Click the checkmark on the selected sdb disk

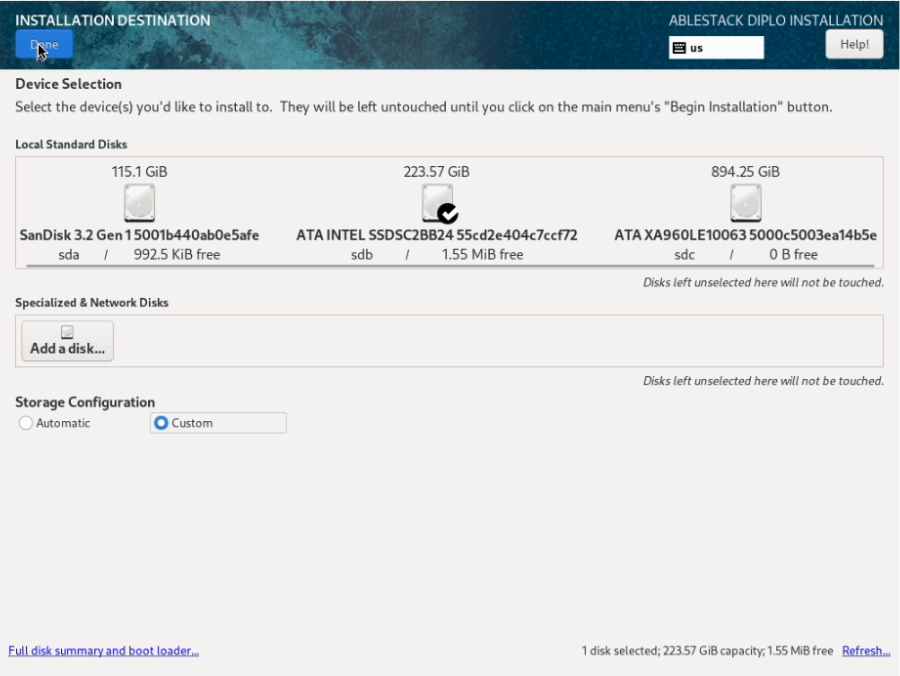point(446,212)
